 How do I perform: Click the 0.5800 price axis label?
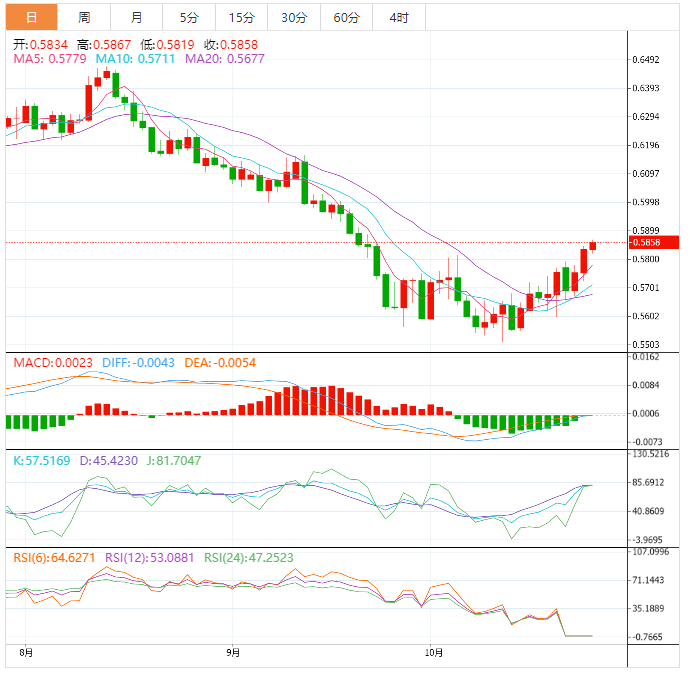(x=646, y=259)
